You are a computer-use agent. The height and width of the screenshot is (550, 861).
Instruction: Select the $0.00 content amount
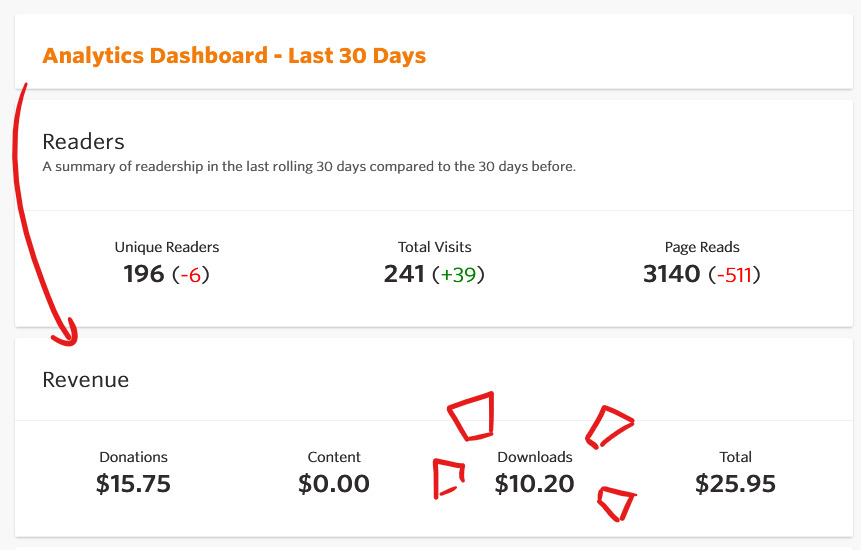click(334, 484)
